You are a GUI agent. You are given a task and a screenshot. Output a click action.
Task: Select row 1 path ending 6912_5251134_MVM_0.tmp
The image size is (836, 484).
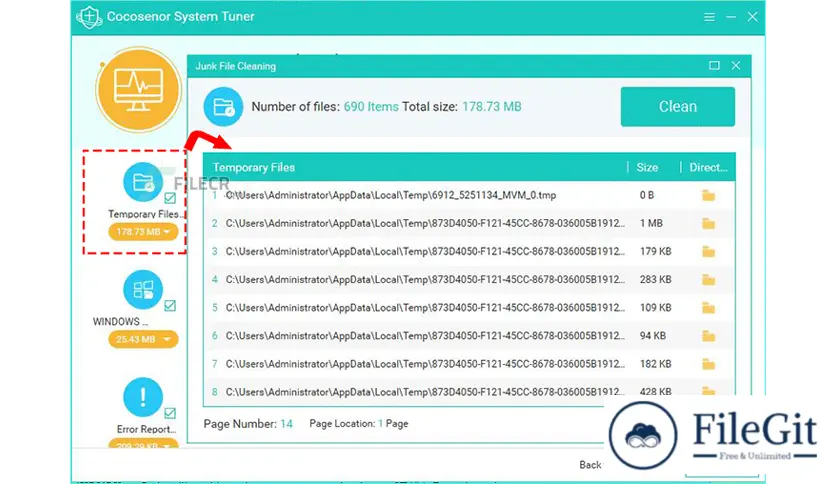click(x=391, y=196)
